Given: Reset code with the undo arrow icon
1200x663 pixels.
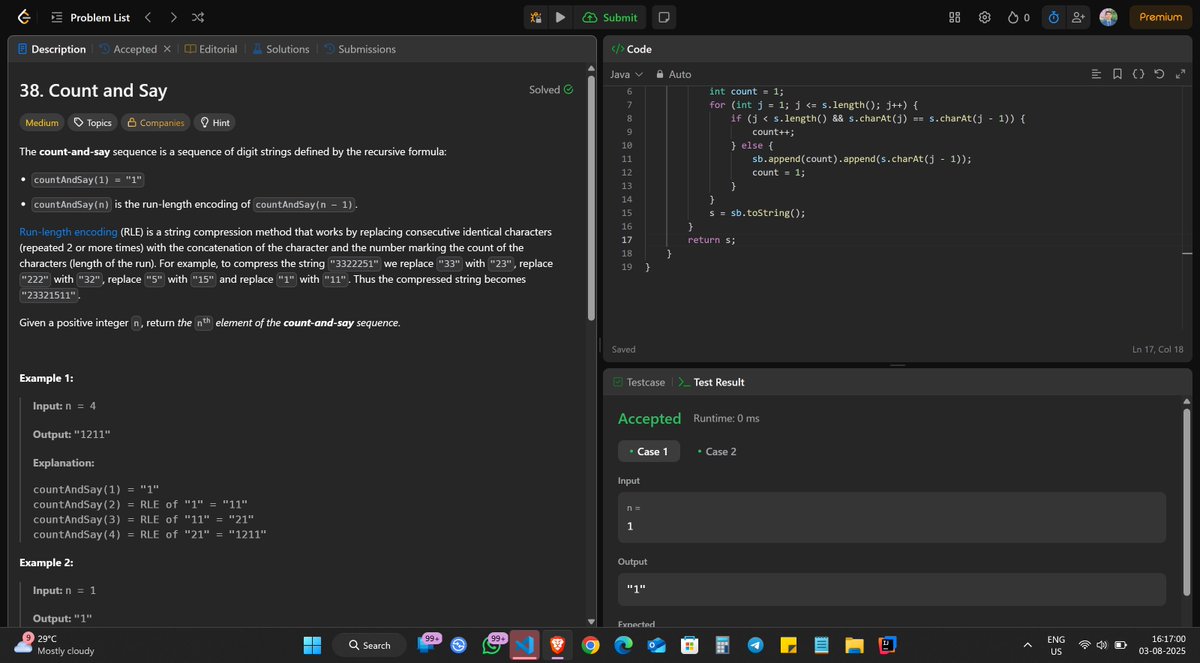Looking at the screenshot, I should pos(1159,74).
